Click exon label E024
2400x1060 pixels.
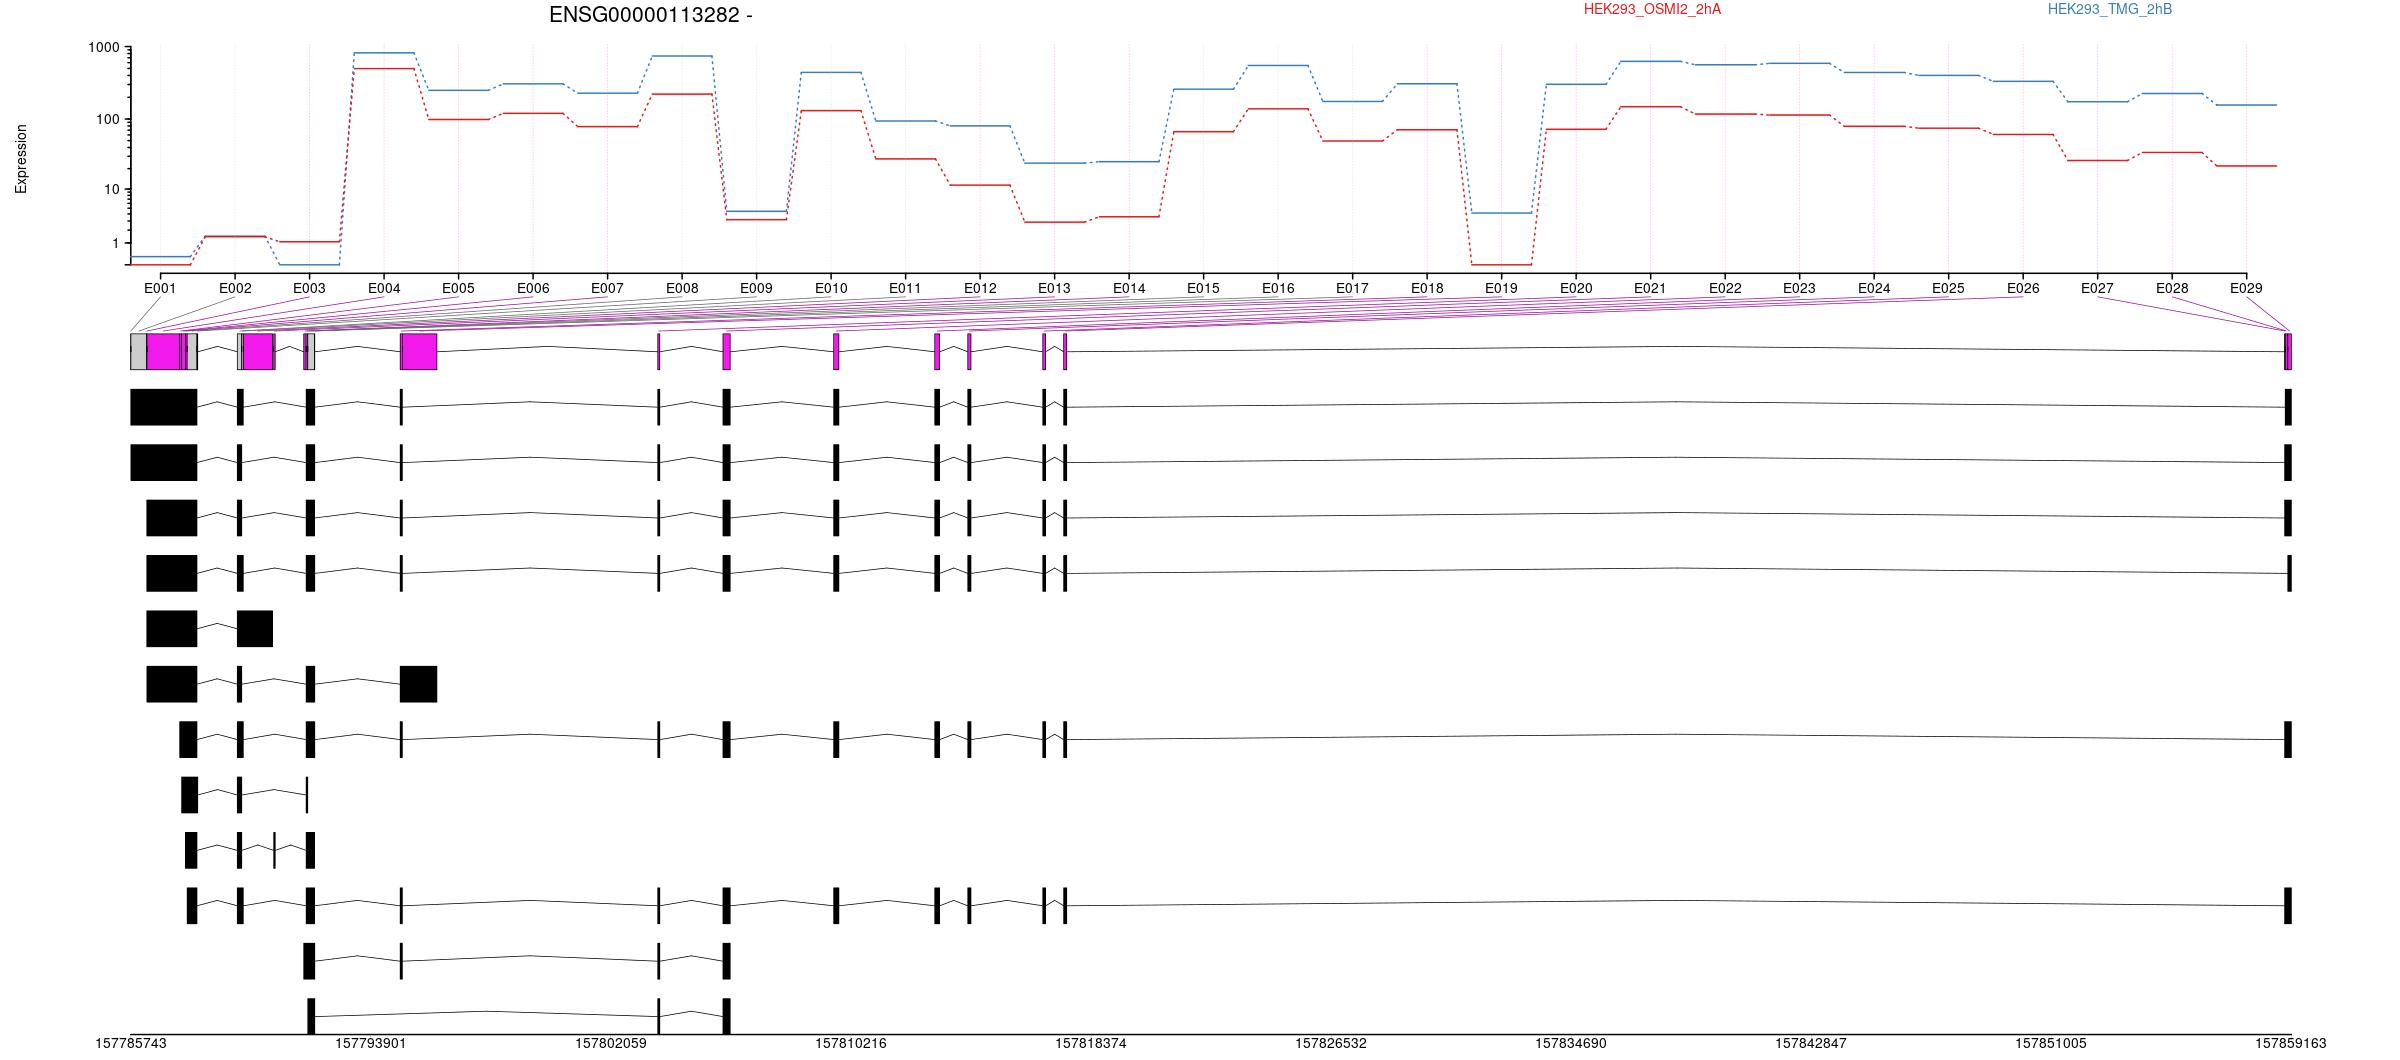point(1874,288)
